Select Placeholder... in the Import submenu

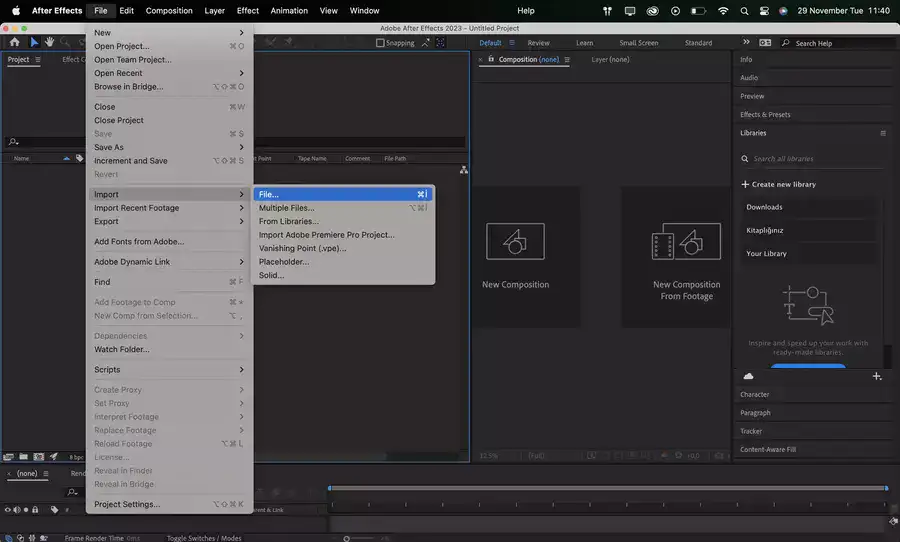pyautogui.click(x=343, y=262)
